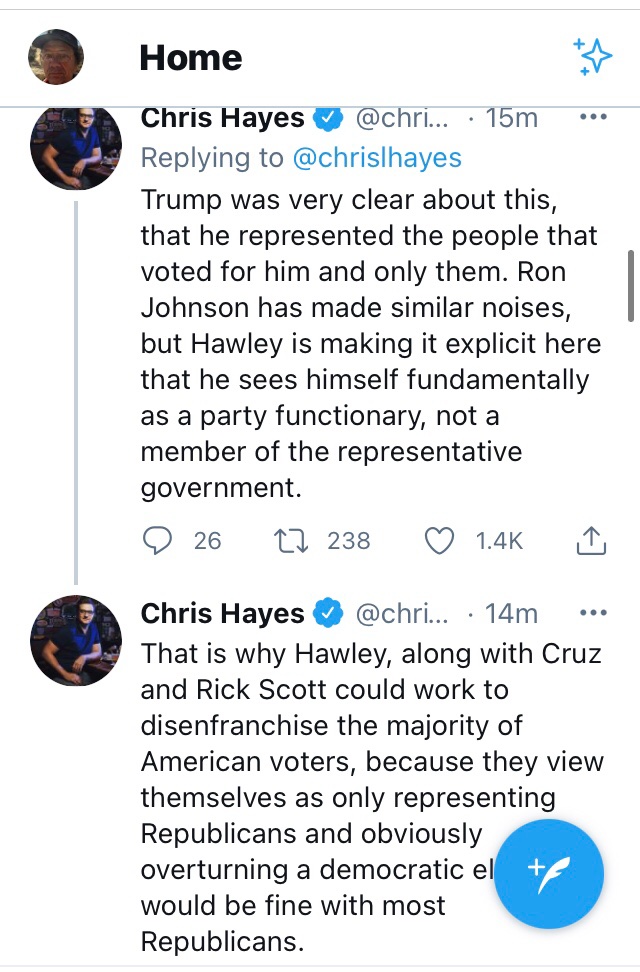Share the first Chris Hayes tweet
The width and height of the screenshot is (640, 972).
tap(591, 541)
